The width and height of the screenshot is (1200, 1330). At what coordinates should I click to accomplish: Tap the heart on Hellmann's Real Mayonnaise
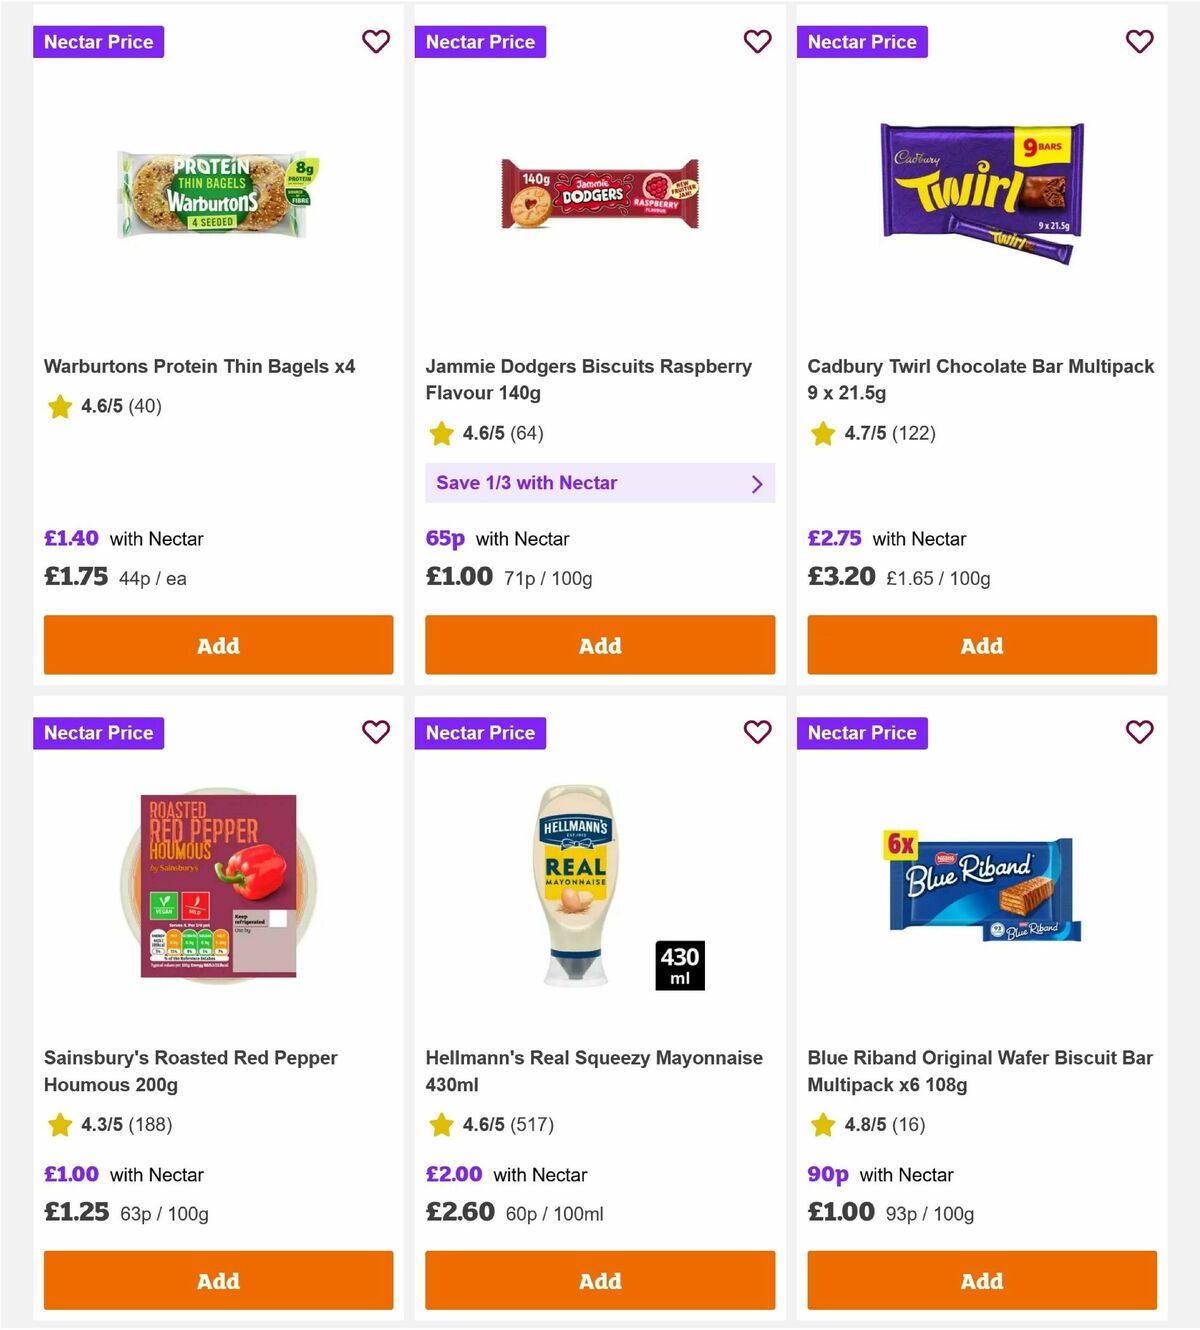pos(757,733)
